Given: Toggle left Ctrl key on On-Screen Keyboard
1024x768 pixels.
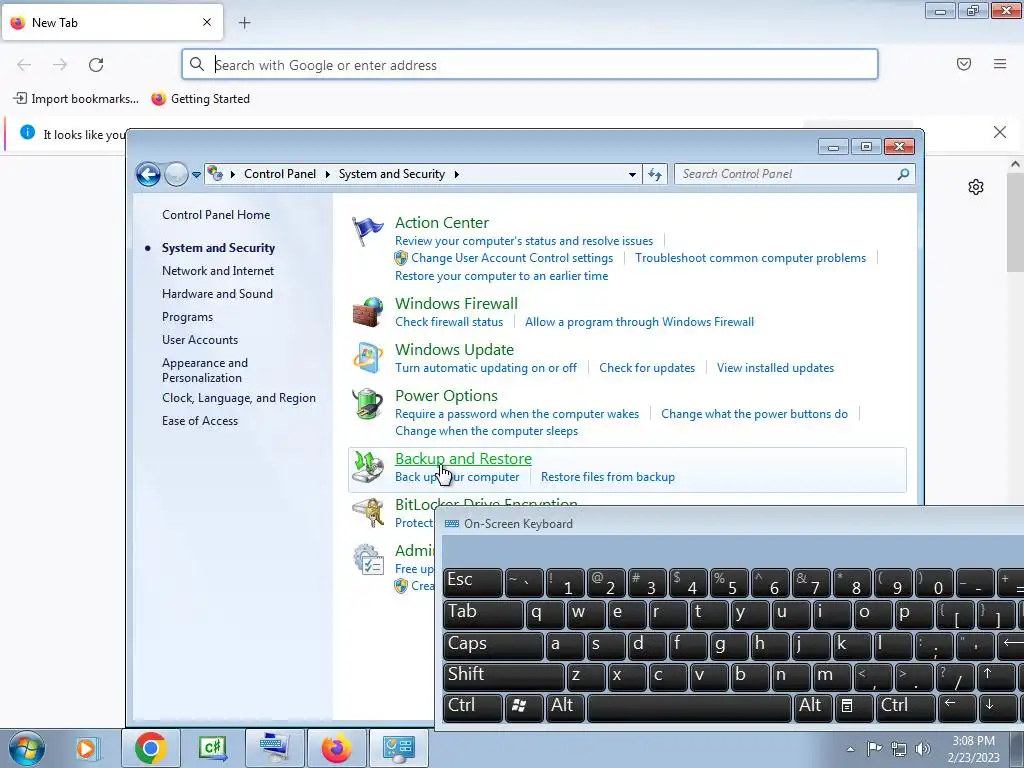Looking at the screenshot, I should (x=473, y=707).
